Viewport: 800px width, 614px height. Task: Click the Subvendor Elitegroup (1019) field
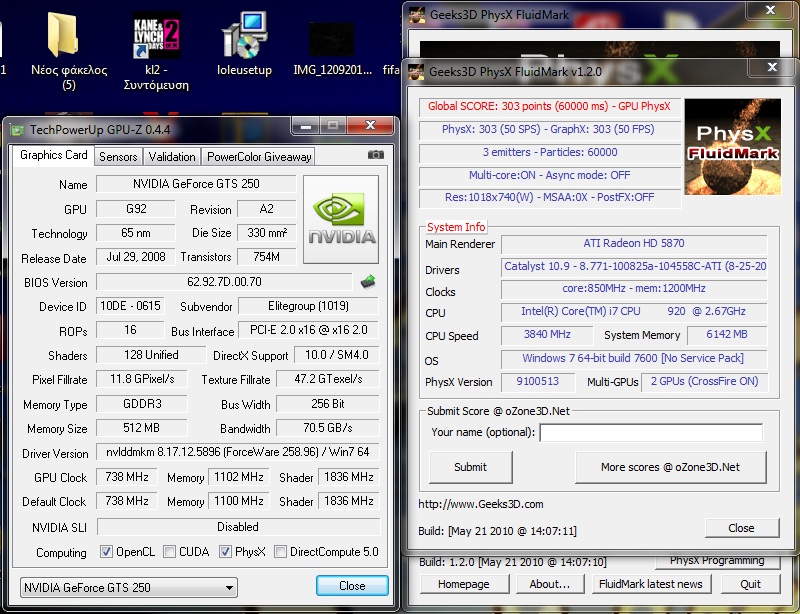[x=308, y=306]
